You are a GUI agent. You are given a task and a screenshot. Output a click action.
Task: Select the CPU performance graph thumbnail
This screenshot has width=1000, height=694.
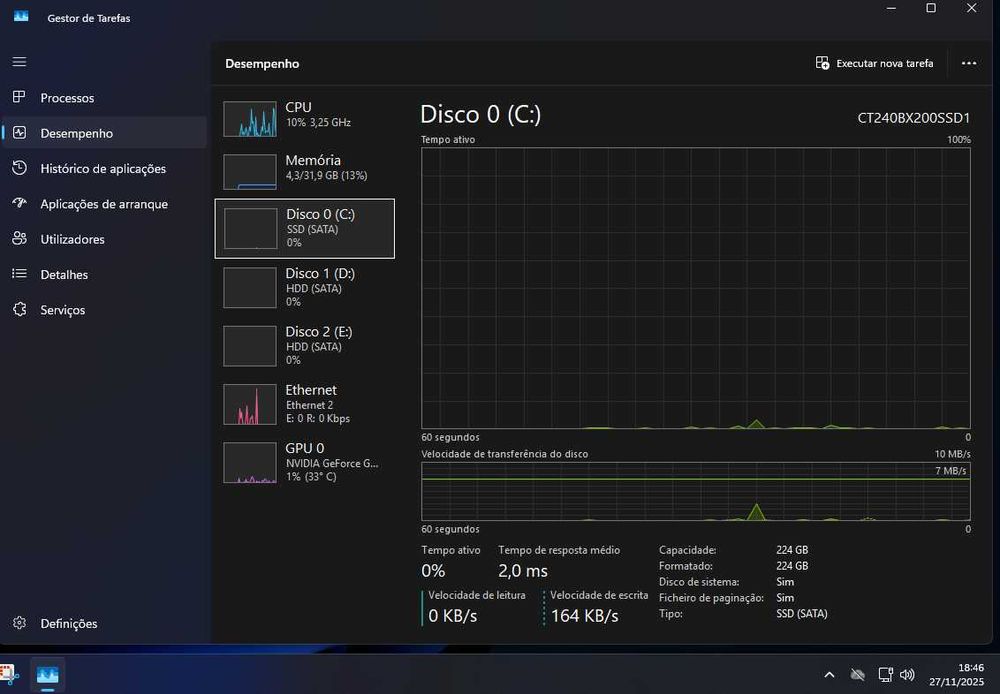pyautogui.click(x=250, y=119)
